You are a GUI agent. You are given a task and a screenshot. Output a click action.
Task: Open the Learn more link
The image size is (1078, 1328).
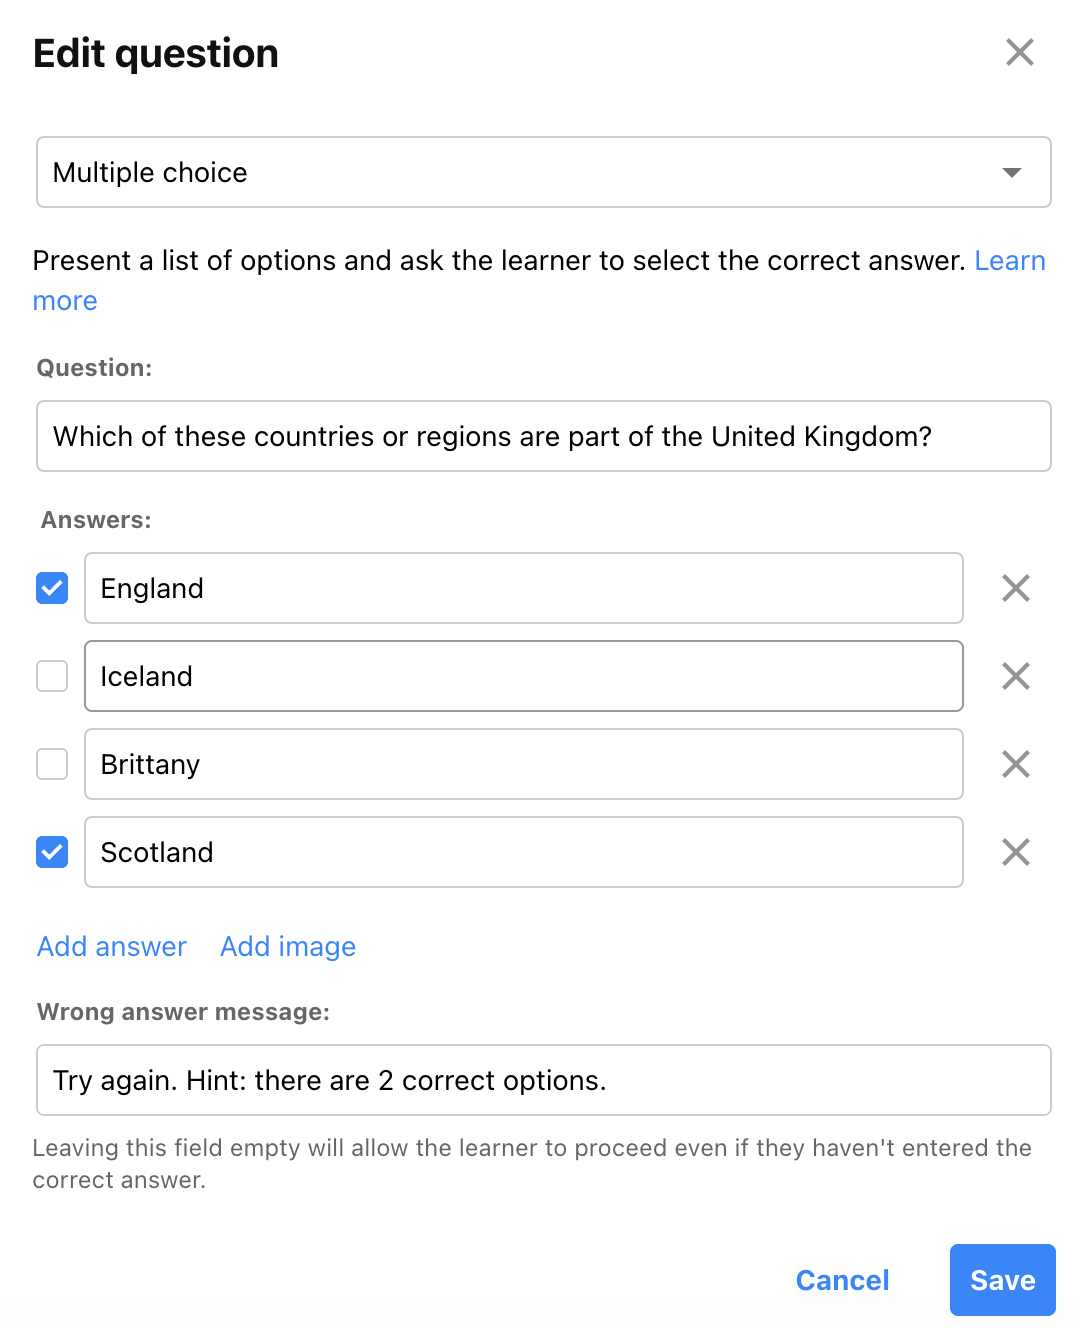click(1010, 261)
